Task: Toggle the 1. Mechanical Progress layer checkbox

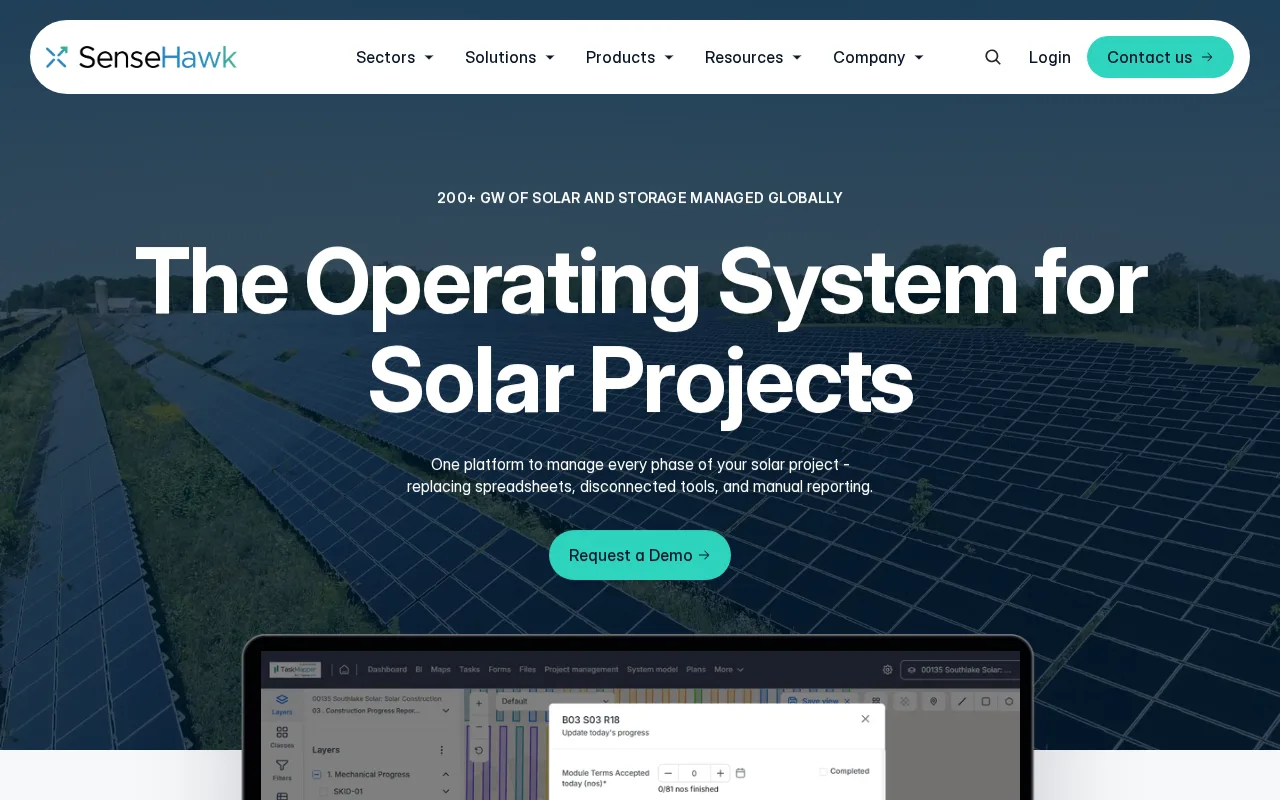Action: pyautogui.click(x=317, y=774)
